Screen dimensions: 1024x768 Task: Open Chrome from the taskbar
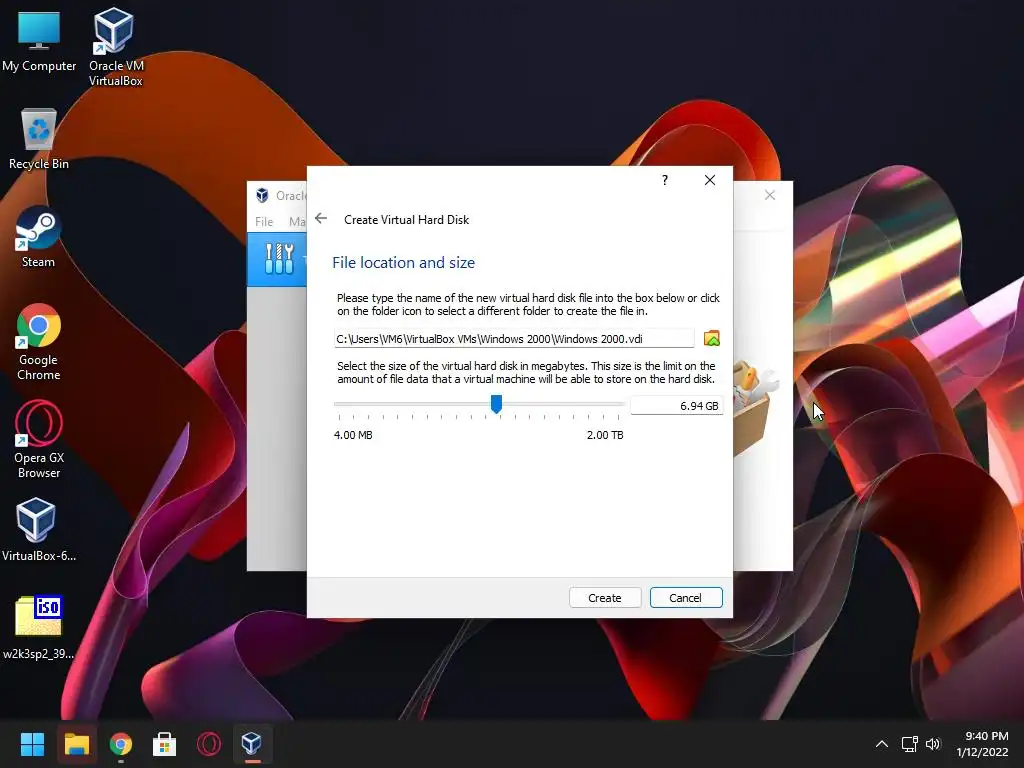(x=121, y=744)
